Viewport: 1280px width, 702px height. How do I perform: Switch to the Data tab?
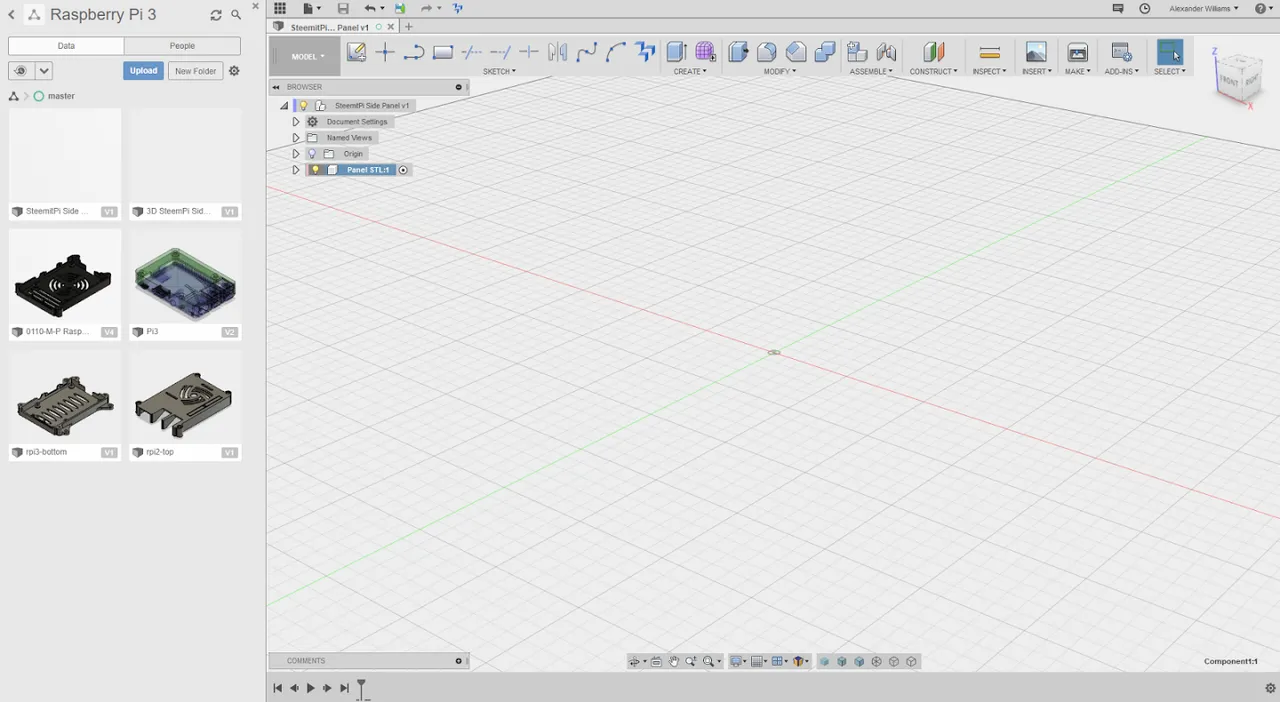click(66, 46)
